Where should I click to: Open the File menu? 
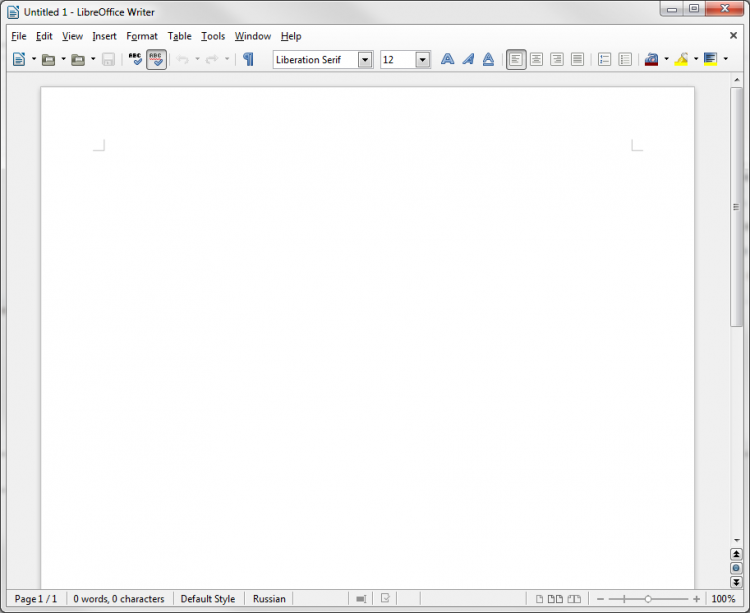tap(19, 36)
